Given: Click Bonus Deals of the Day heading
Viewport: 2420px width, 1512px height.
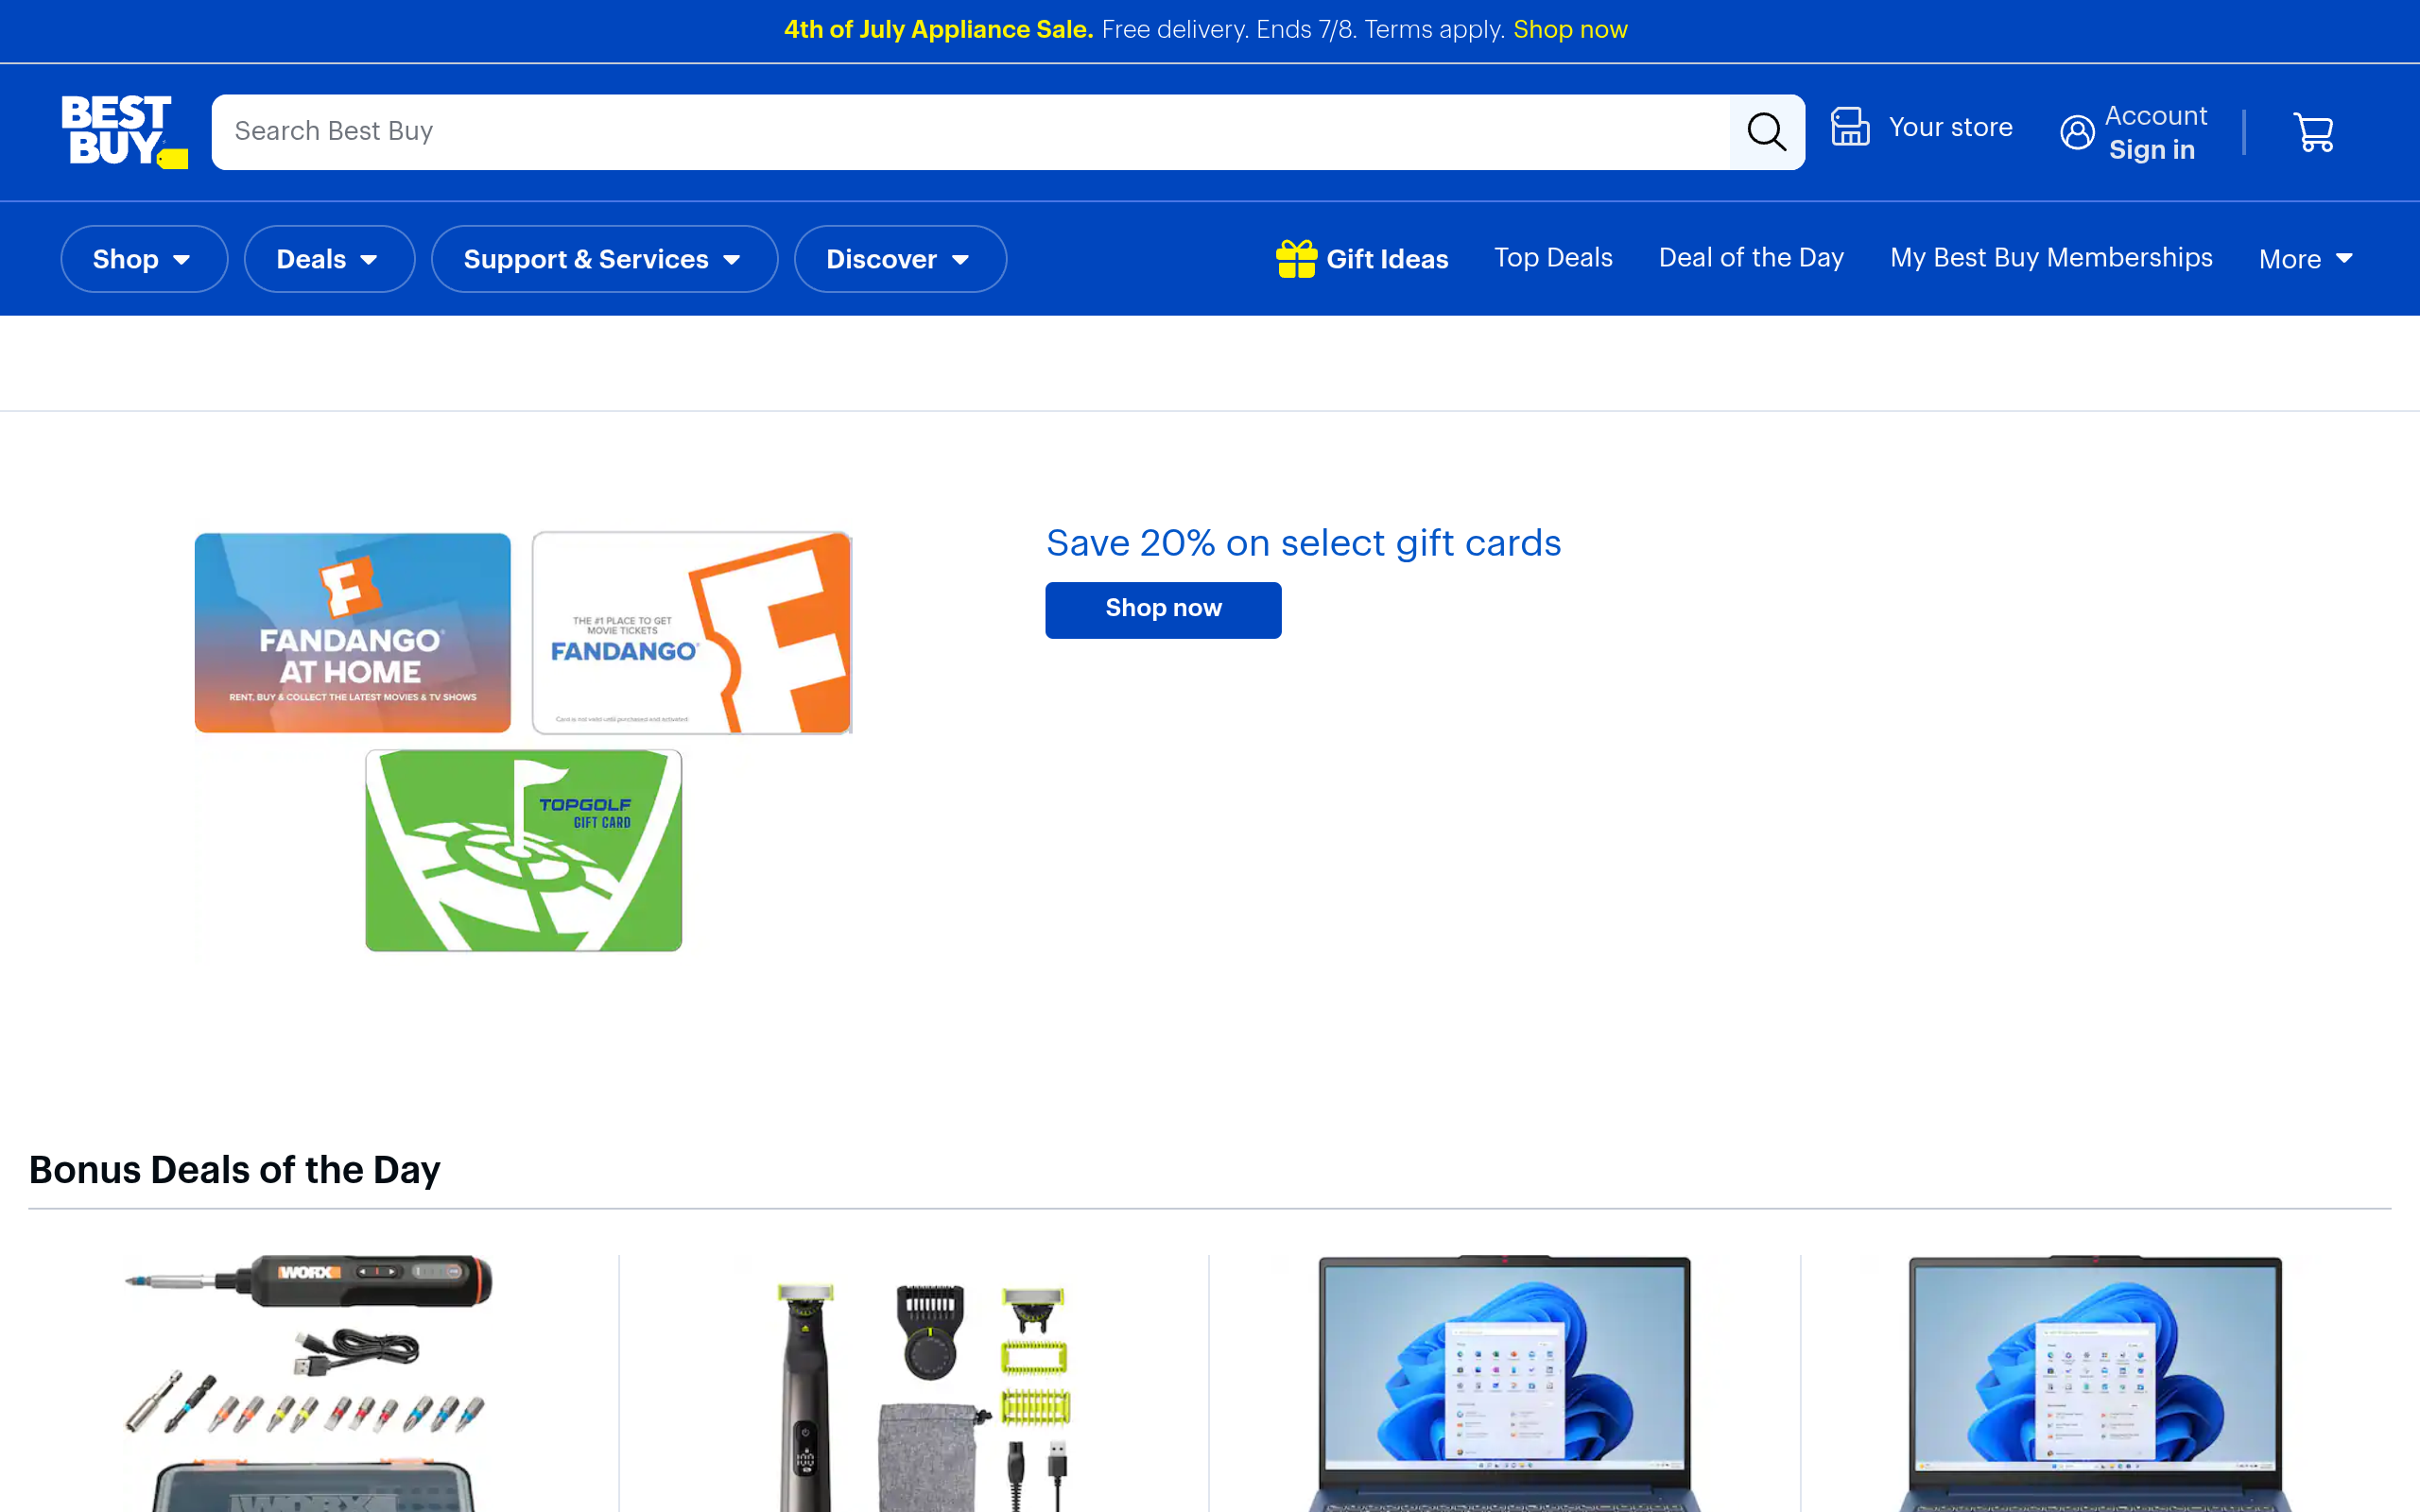Looking at the screenshot, I should (x=234, y=1170).
